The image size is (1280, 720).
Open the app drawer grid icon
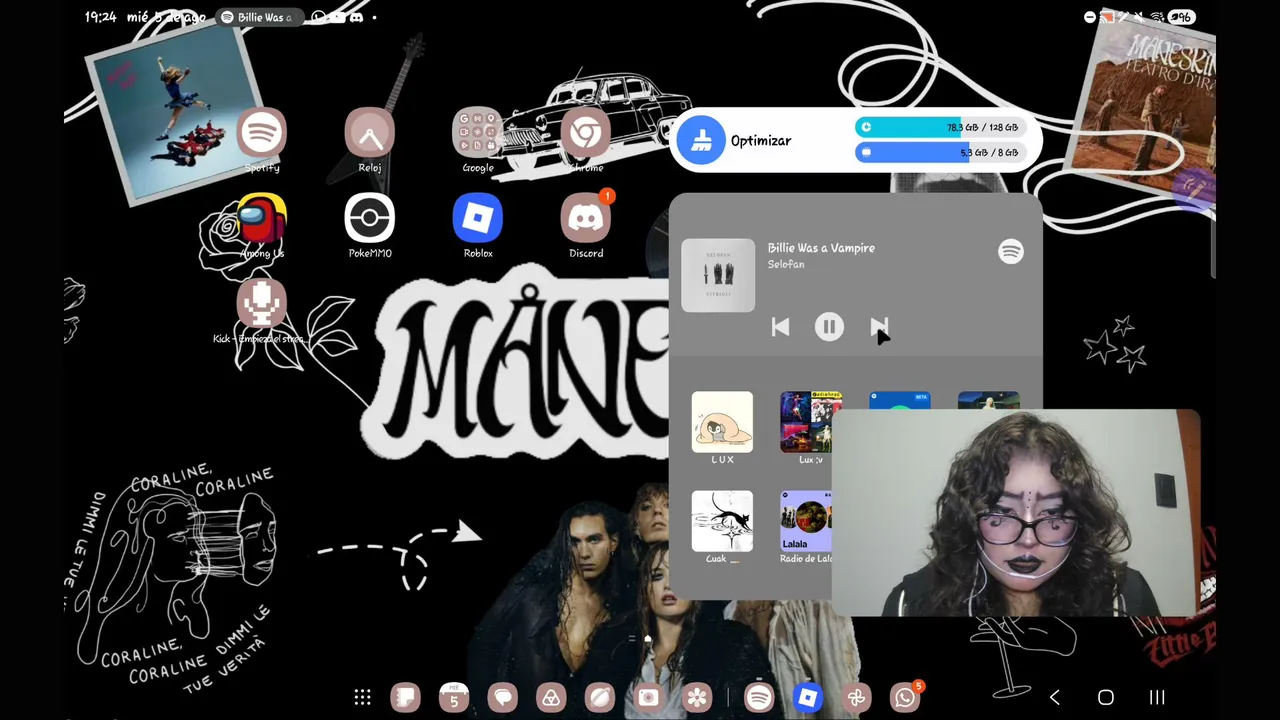click(x=363, y=698)
